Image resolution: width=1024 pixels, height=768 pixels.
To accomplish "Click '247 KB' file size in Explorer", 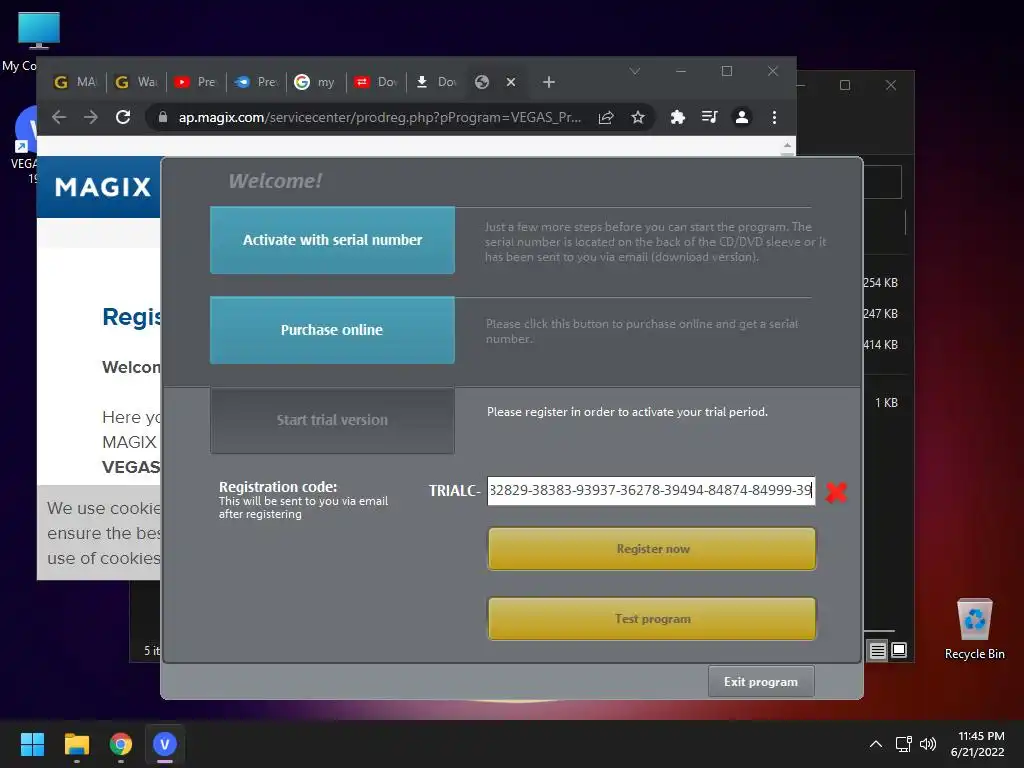I will click(x=880, y=313).
